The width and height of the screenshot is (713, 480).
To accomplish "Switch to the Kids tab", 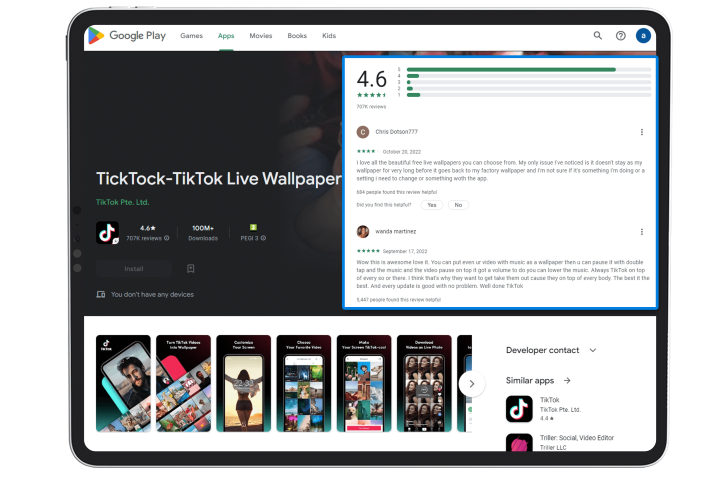I will pos(329,35).
